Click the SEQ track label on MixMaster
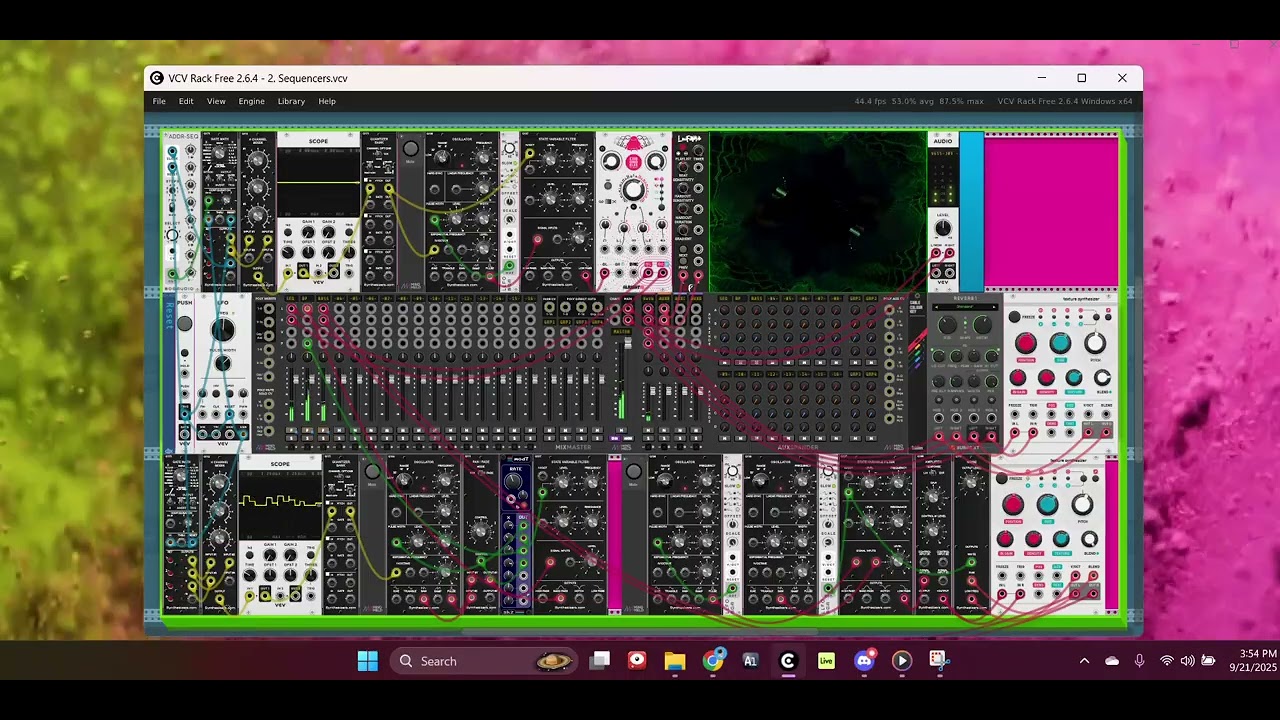1280x720 pixels. pyautogui.click(x=291, y=298)
